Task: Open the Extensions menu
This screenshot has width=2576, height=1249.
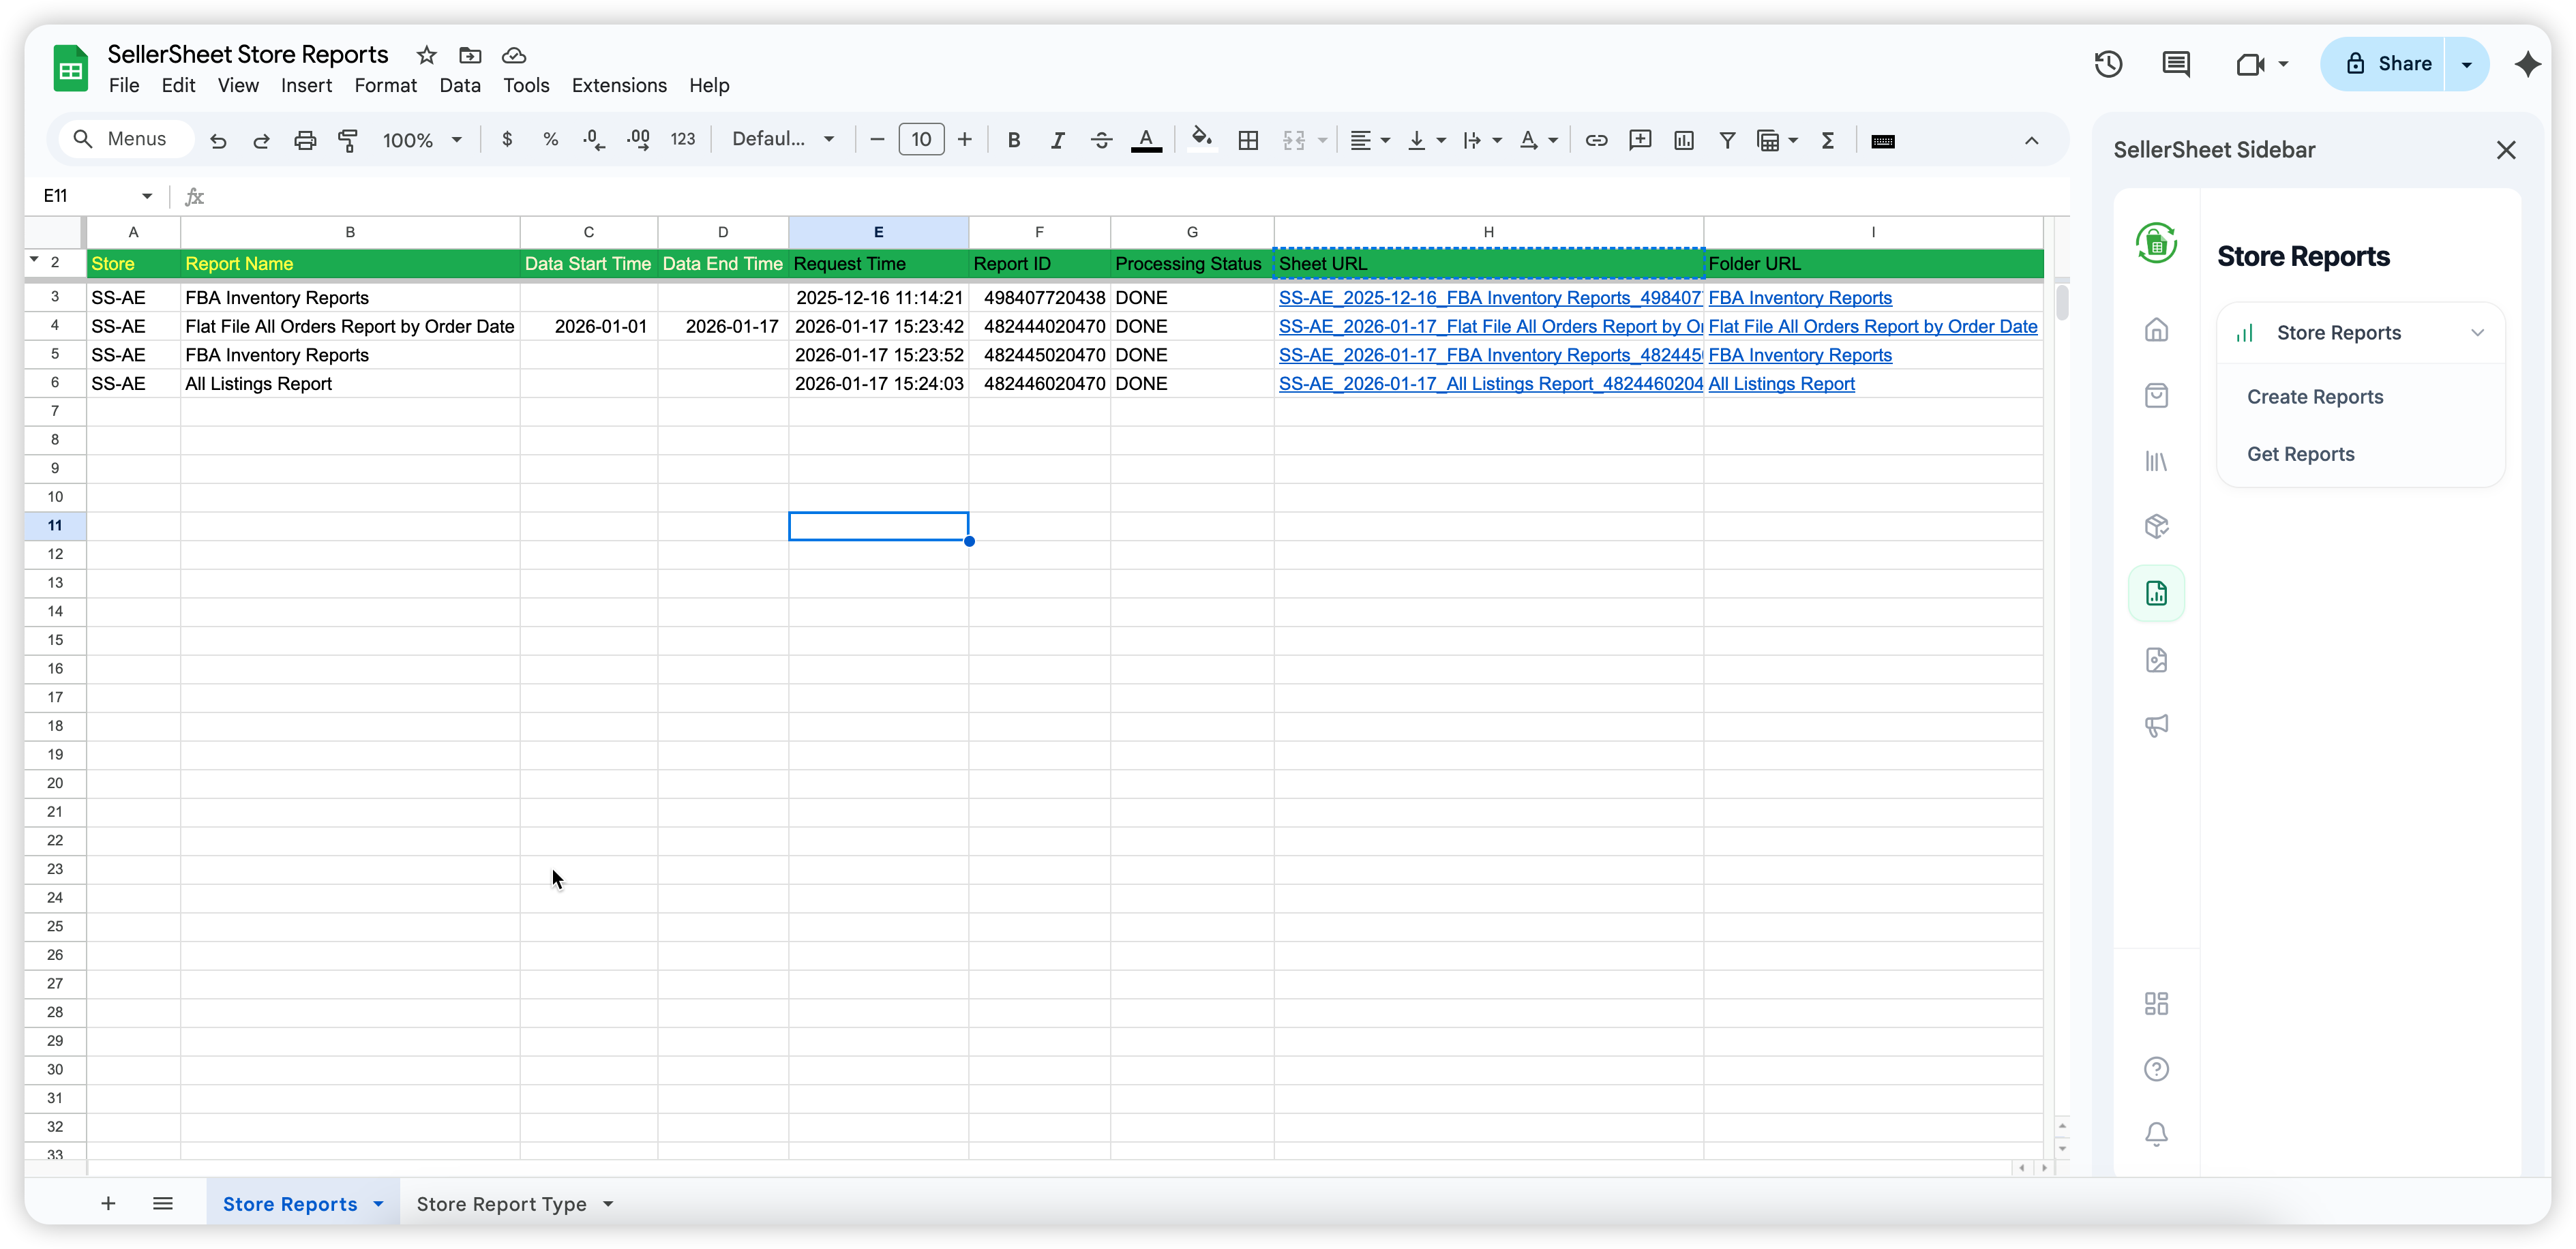Action: pyautogui.click(x=618, y=86)
